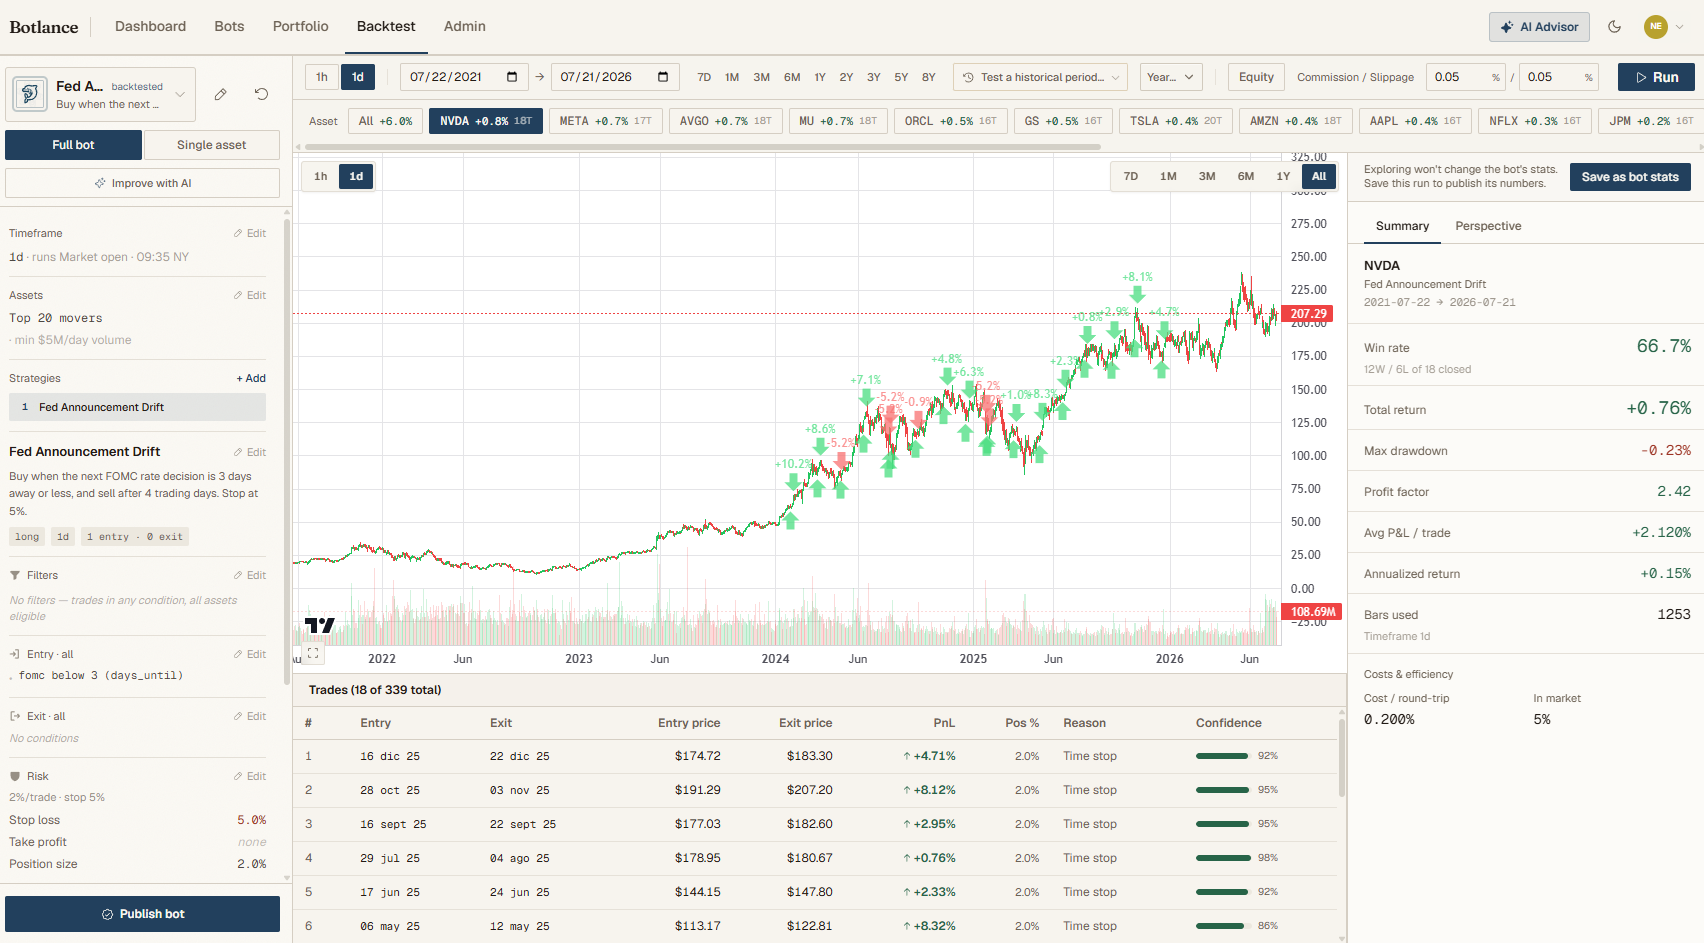
Task: Click the undo/revert icon beside bot name
Action: click(x=261, y=94)
